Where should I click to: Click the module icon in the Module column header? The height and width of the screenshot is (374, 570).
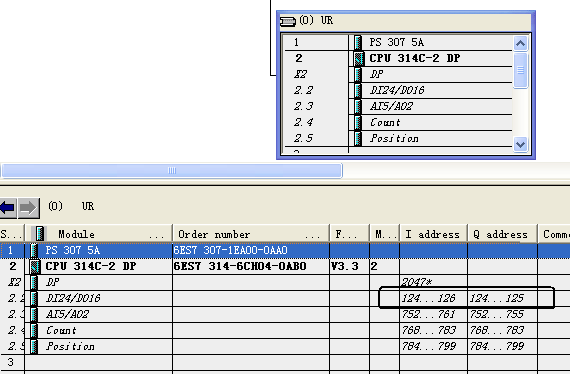[x=39, y=234]
